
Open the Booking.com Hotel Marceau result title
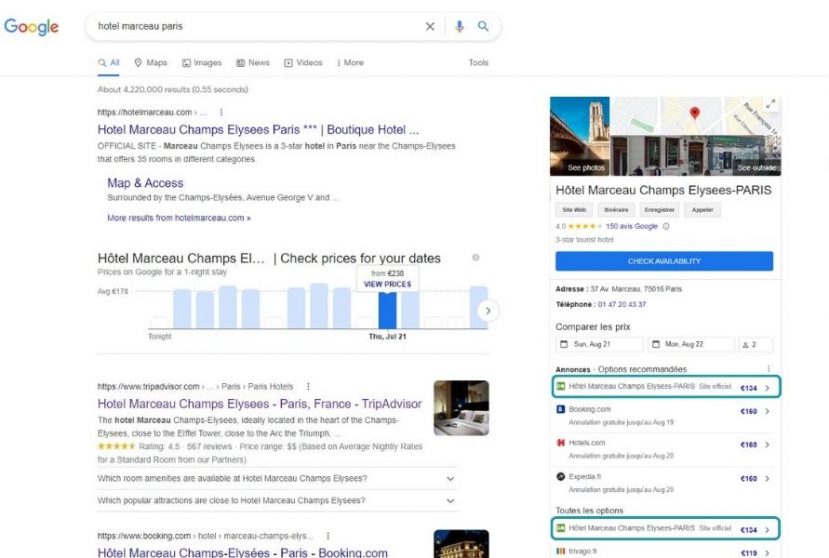[x=243, y=552]
